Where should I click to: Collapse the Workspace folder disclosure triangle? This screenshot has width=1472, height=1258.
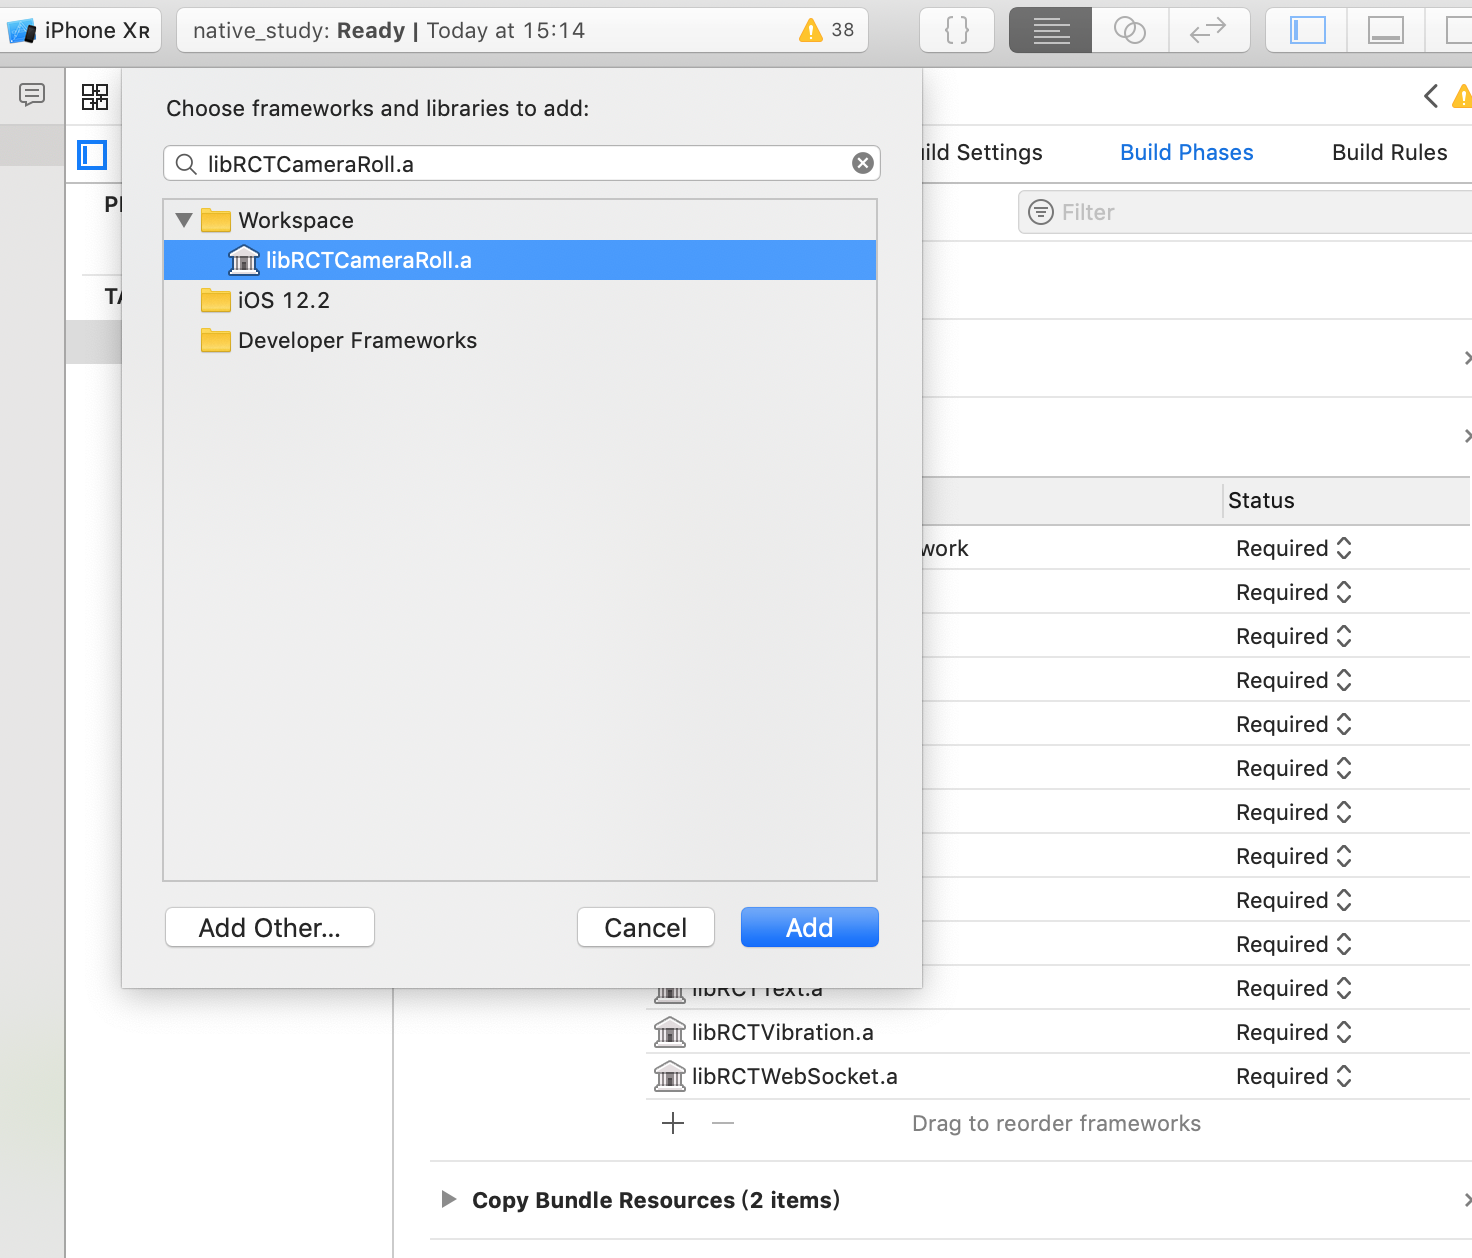tap(184, 220)
